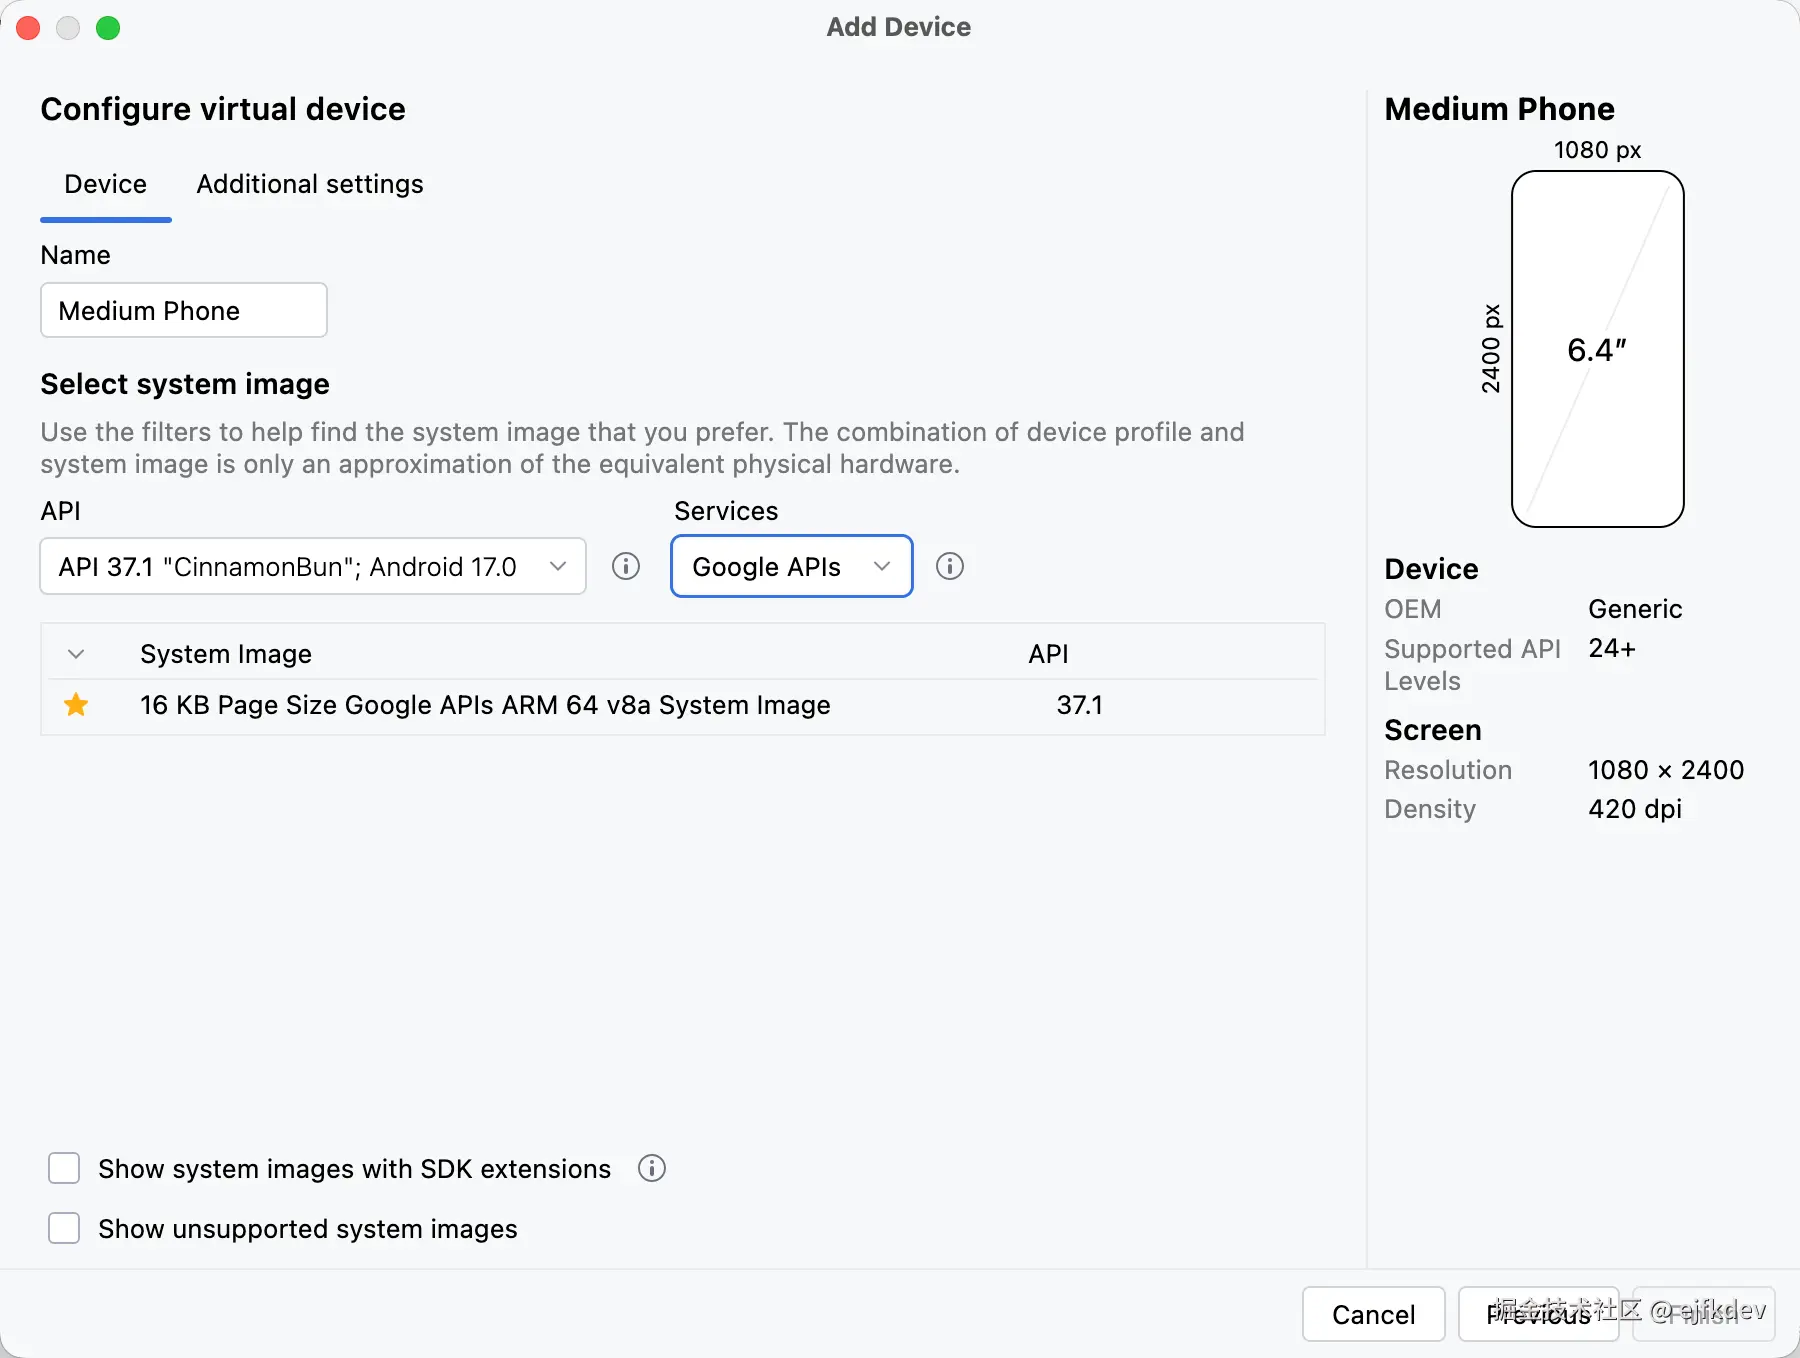Click the API column header

[x=1049, y=654]
